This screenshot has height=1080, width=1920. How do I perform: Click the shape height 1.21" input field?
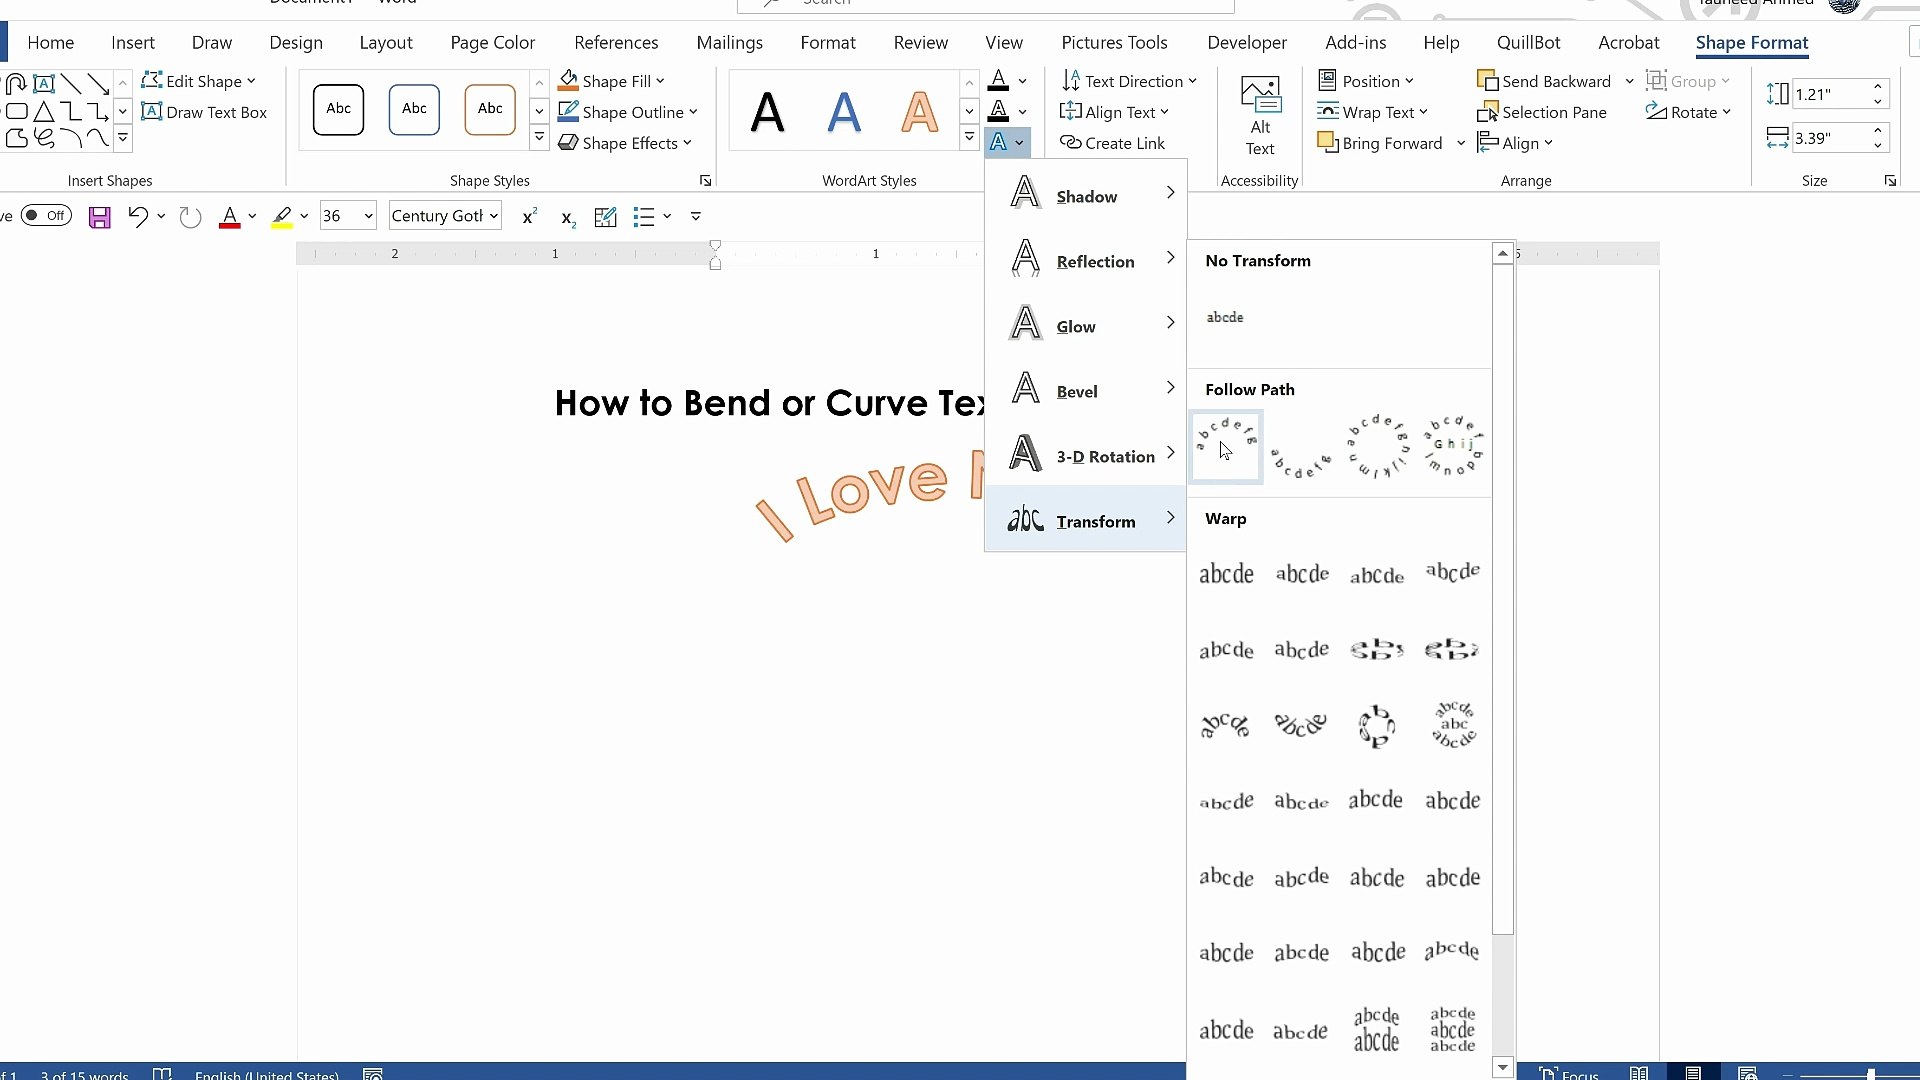click(x=1830, y=94)
